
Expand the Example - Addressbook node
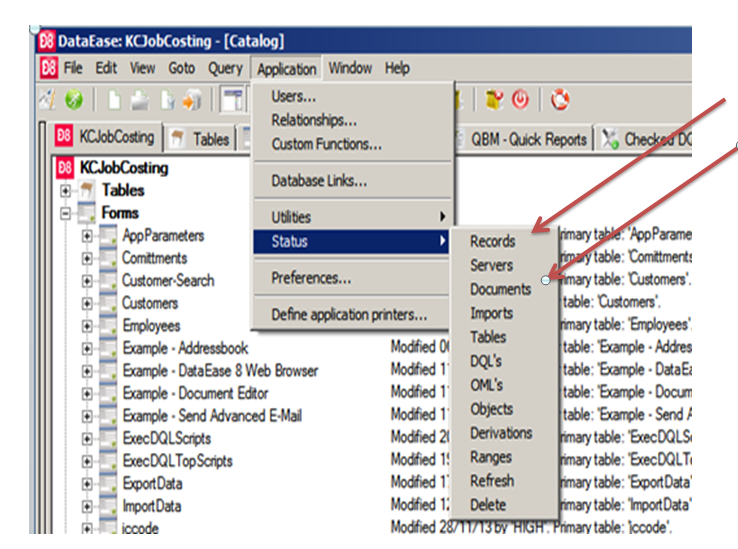(x=87, y=349)
